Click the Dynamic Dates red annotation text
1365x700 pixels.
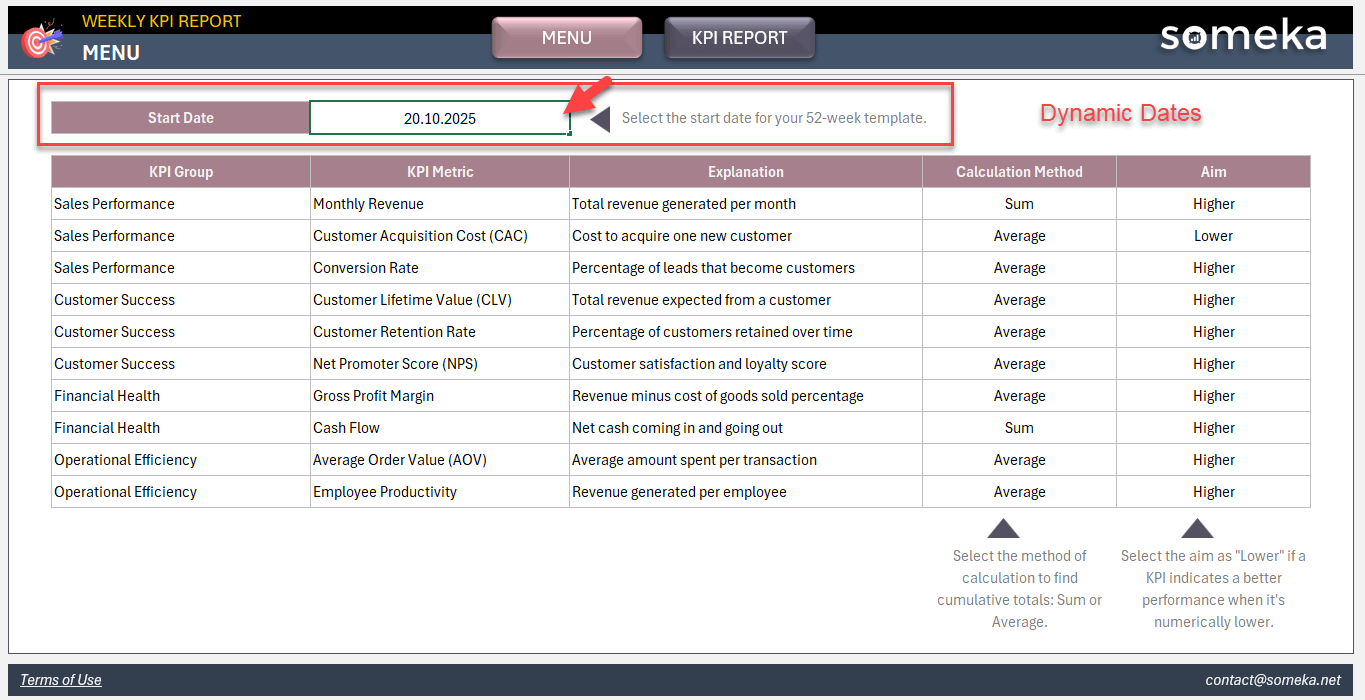click(x=1120, y=113)
